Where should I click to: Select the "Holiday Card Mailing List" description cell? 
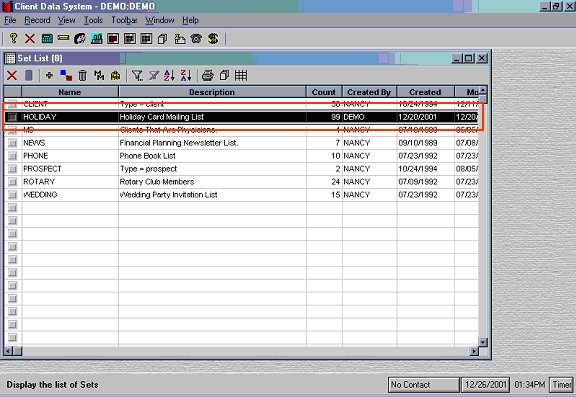tap(212, 117)
